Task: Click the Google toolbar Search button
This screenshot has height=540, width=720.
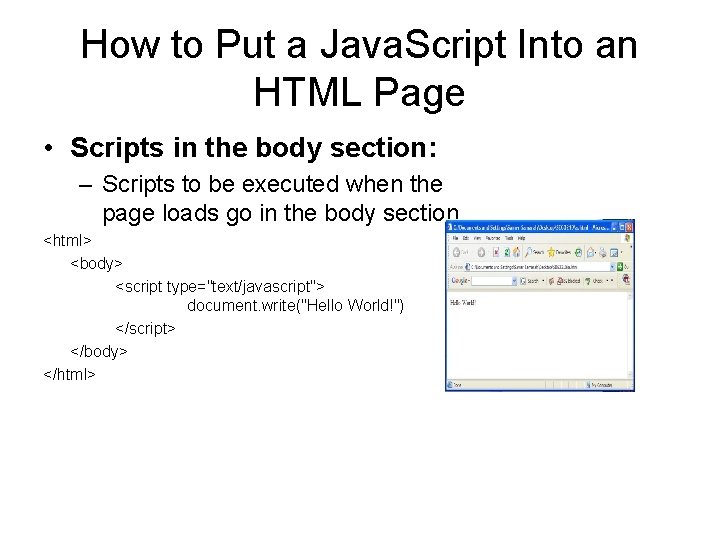Action: tap(529, 281)
